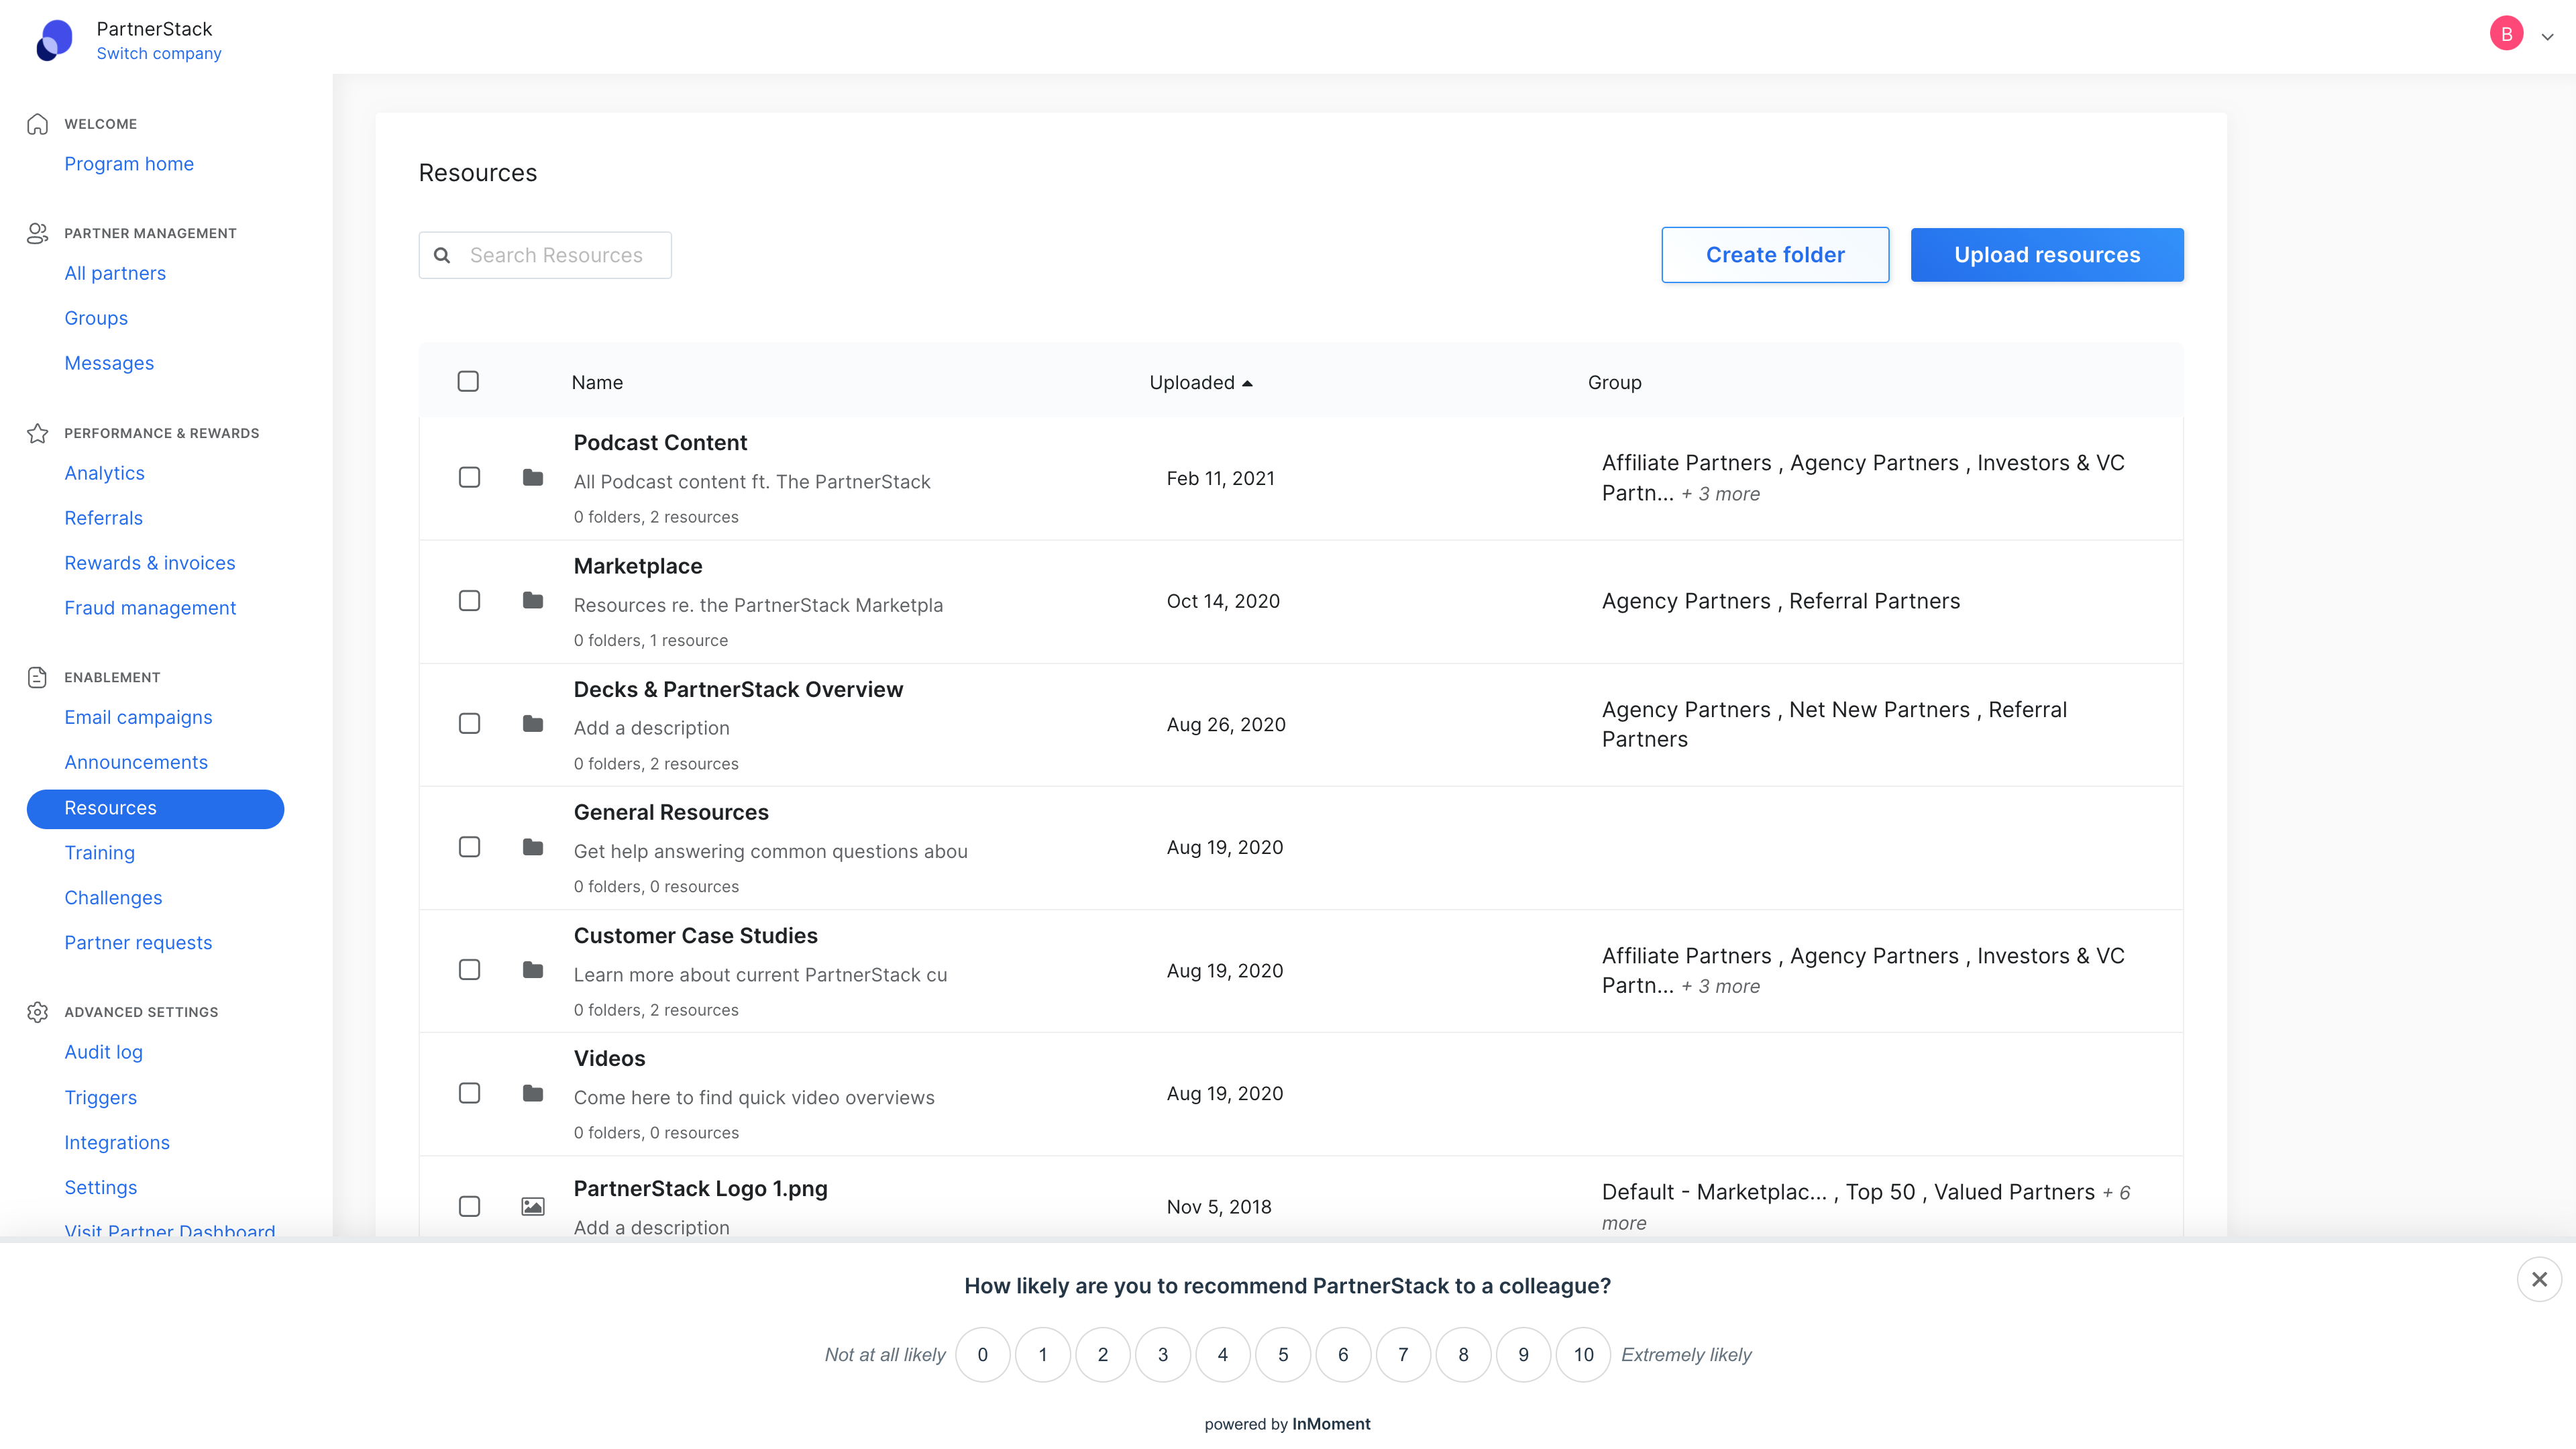Click the PartnerStack logo icon

tap(54, 40)
